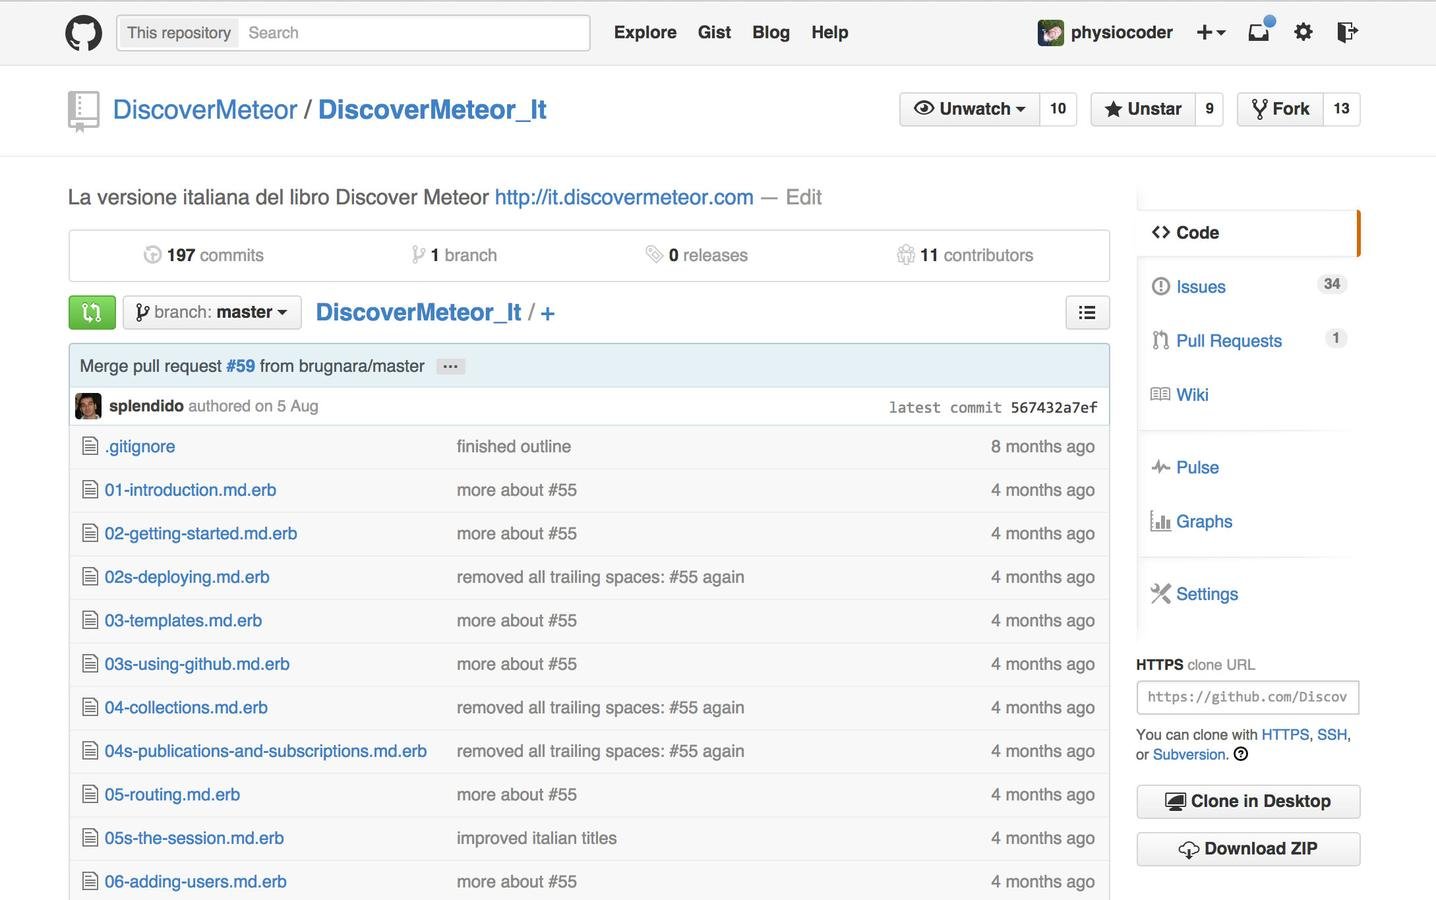Image resolution: width=1436 pixels, height=900 pixels.
Task: Open 04-collections.md.erb file
Action: (186, 708)
